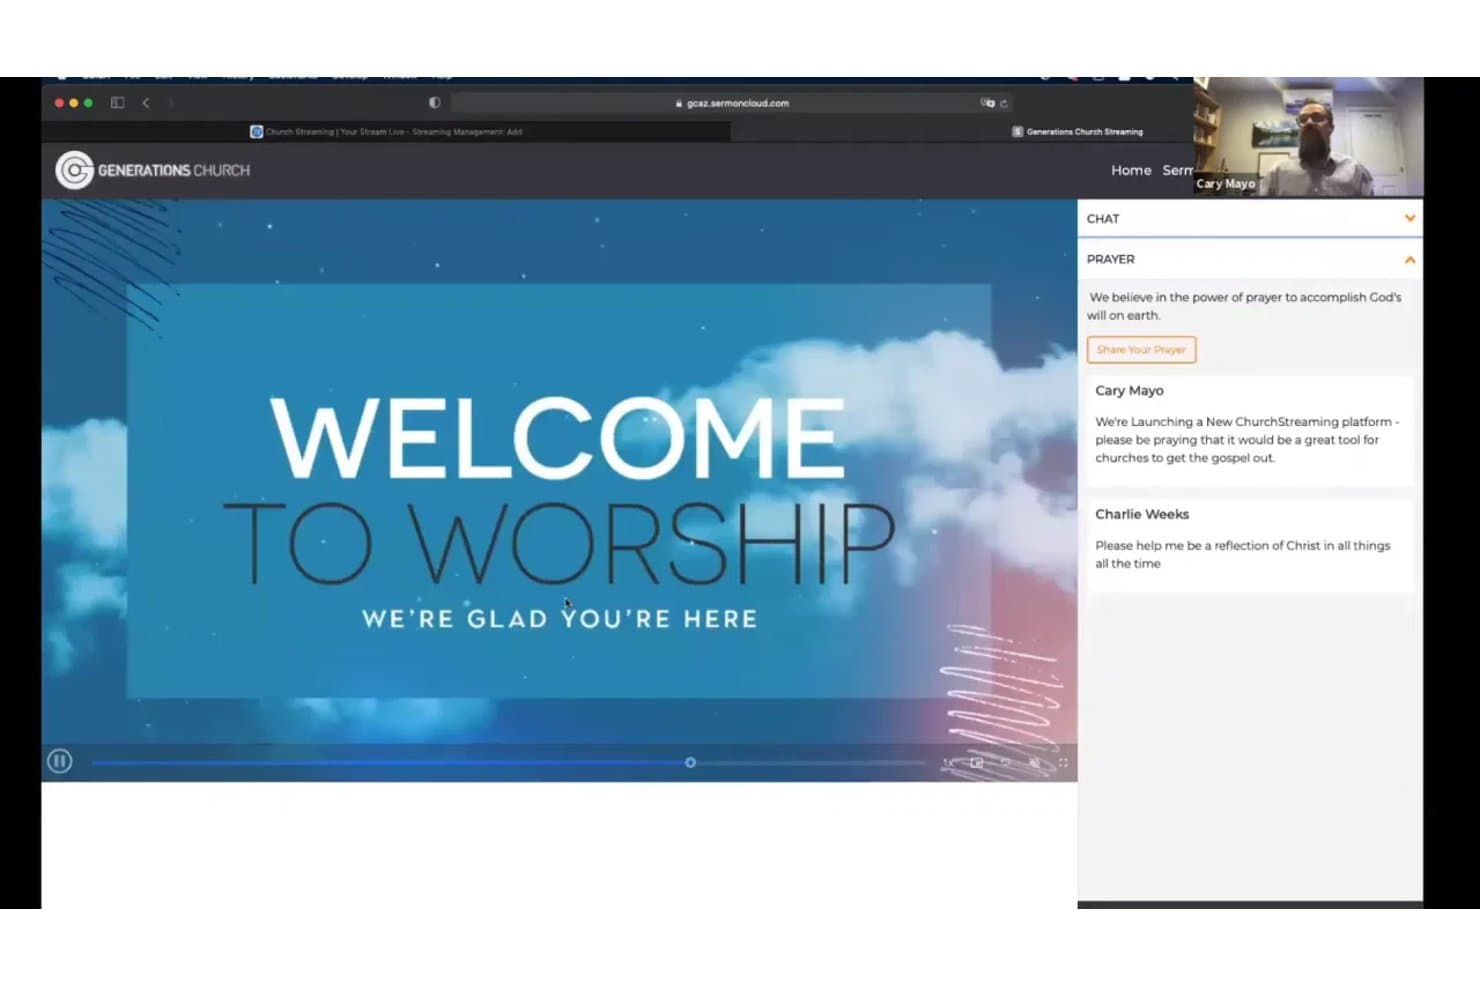Viewport: 1480px width, 987px height.
Task: Click the CHAT panel header label
Action: coord(1103,218)
